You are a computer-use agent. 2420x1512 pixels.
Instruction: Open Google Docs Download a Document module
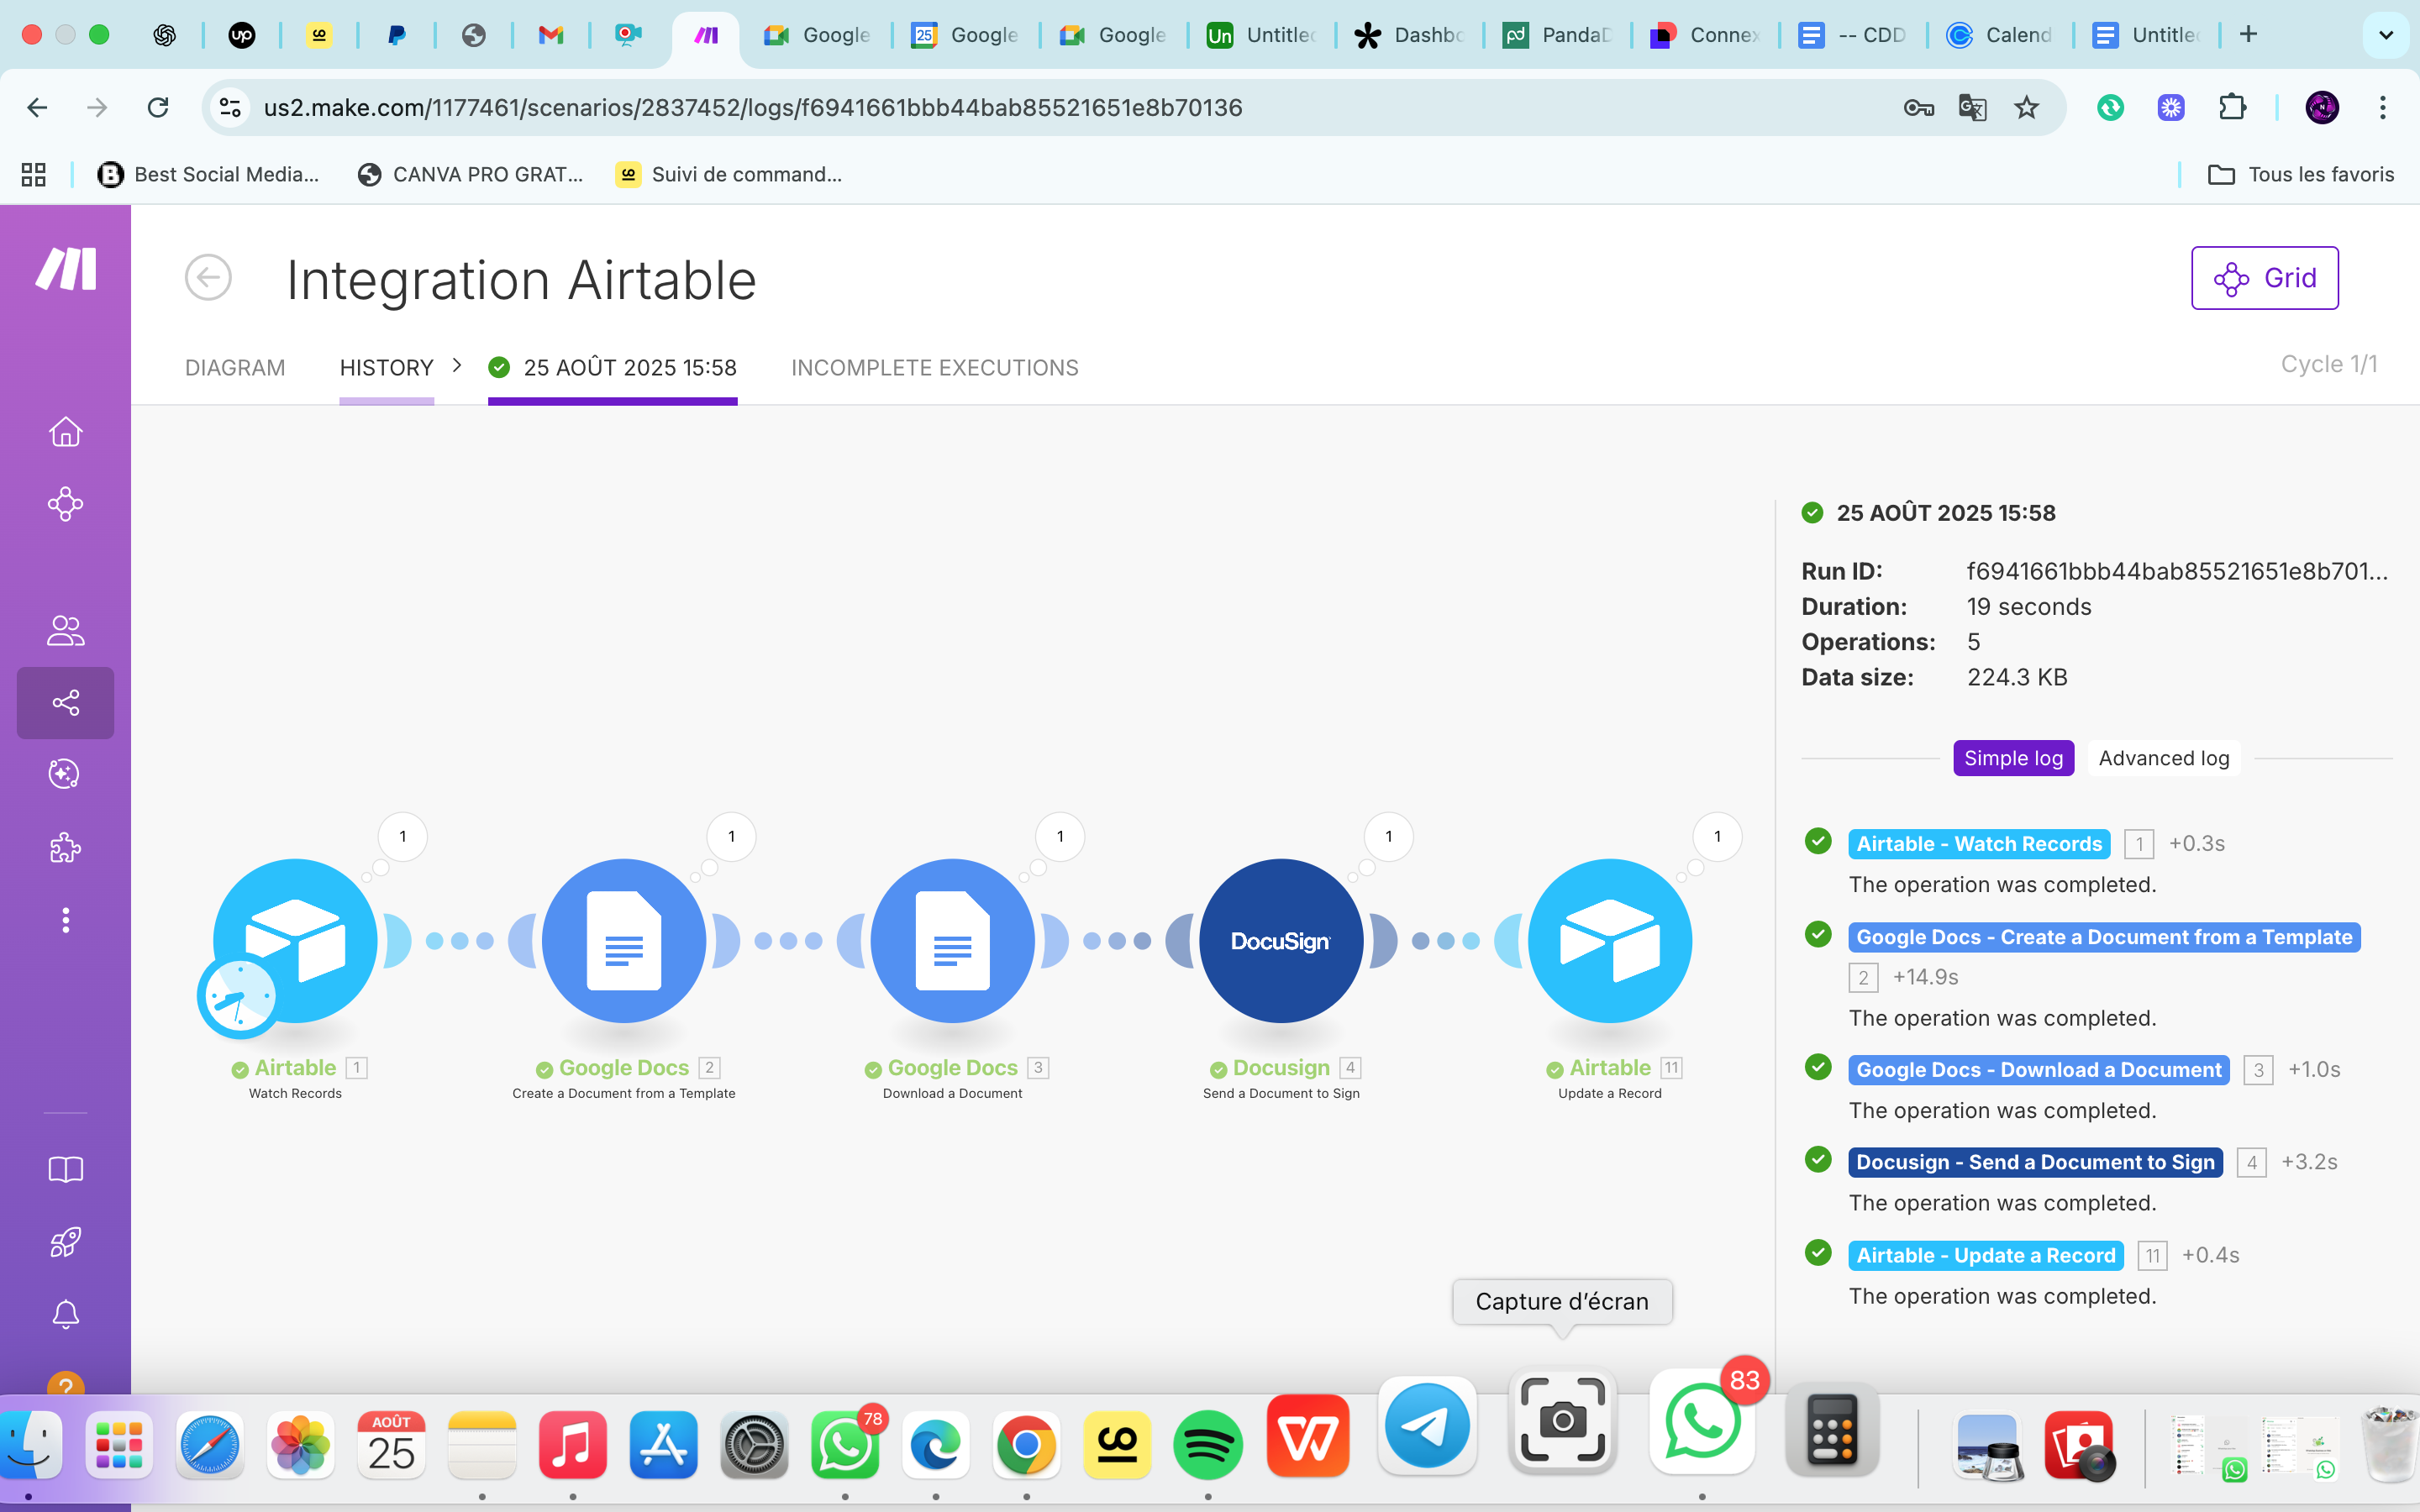pyautogui.click(x=952, y=940)
